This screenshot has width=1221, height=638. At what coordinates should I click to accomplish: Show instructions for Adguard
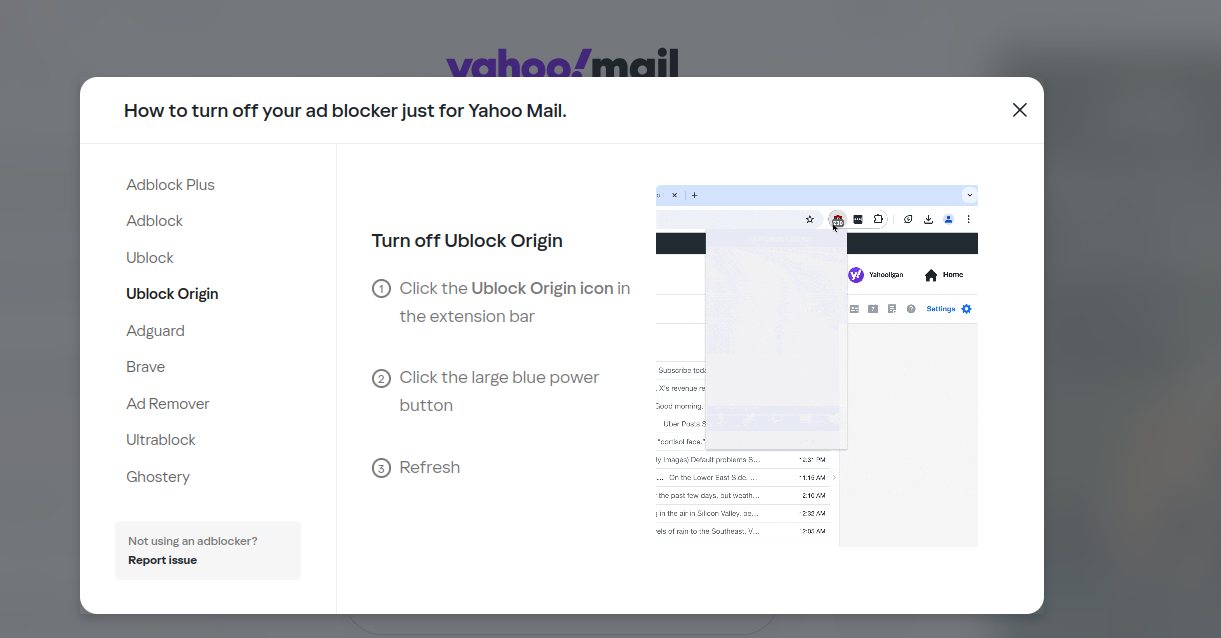[155, 331]
